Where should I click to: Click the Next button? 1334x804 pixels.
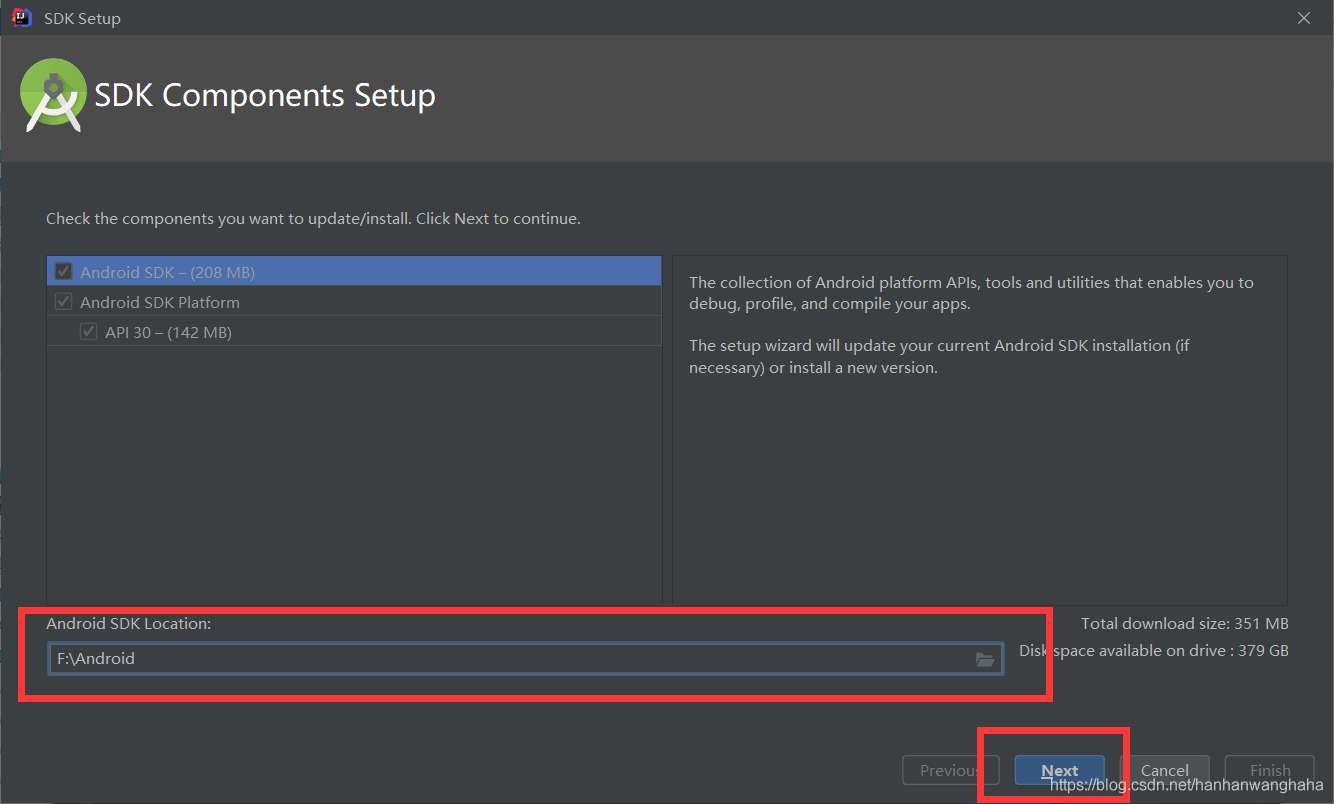(1059, 770)
